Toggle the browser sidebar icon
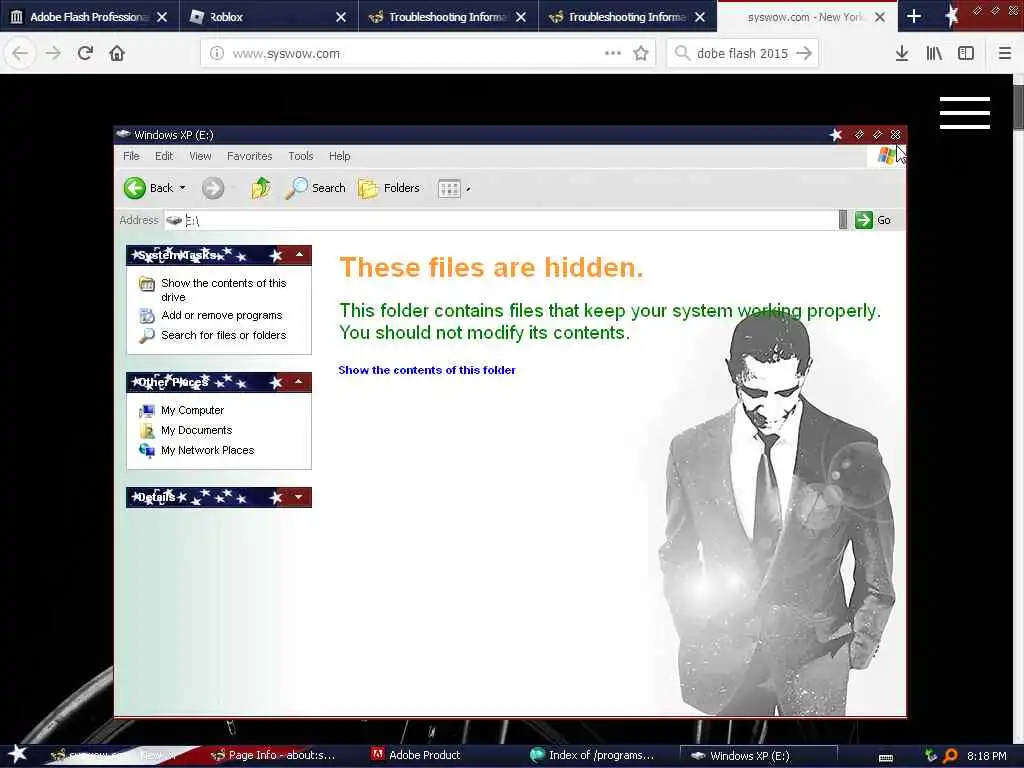Screen dimensions: 1024x768 pyautogui.click(x=966, y=54)
